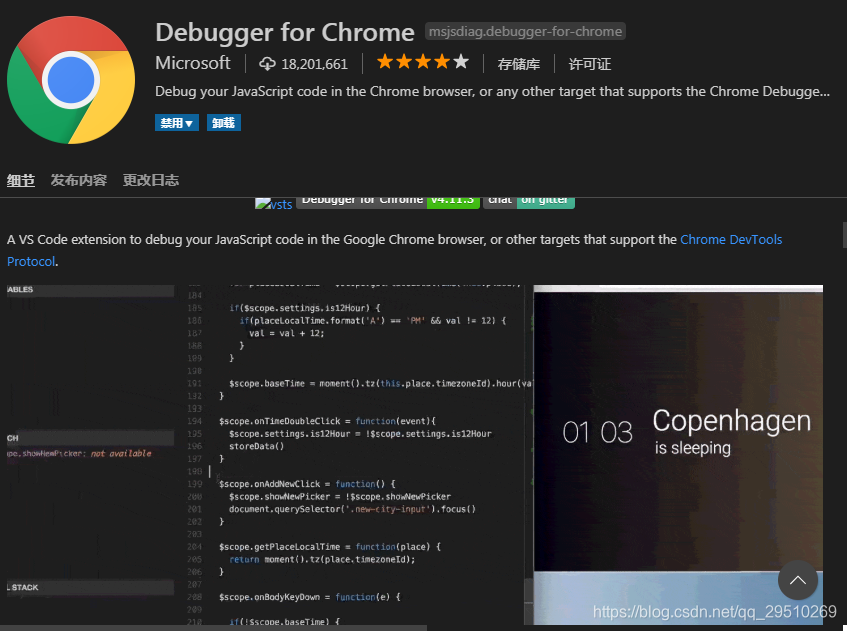Click the vertical scrollbar thumb
847x631 pixels.
(x=844, y=234)
